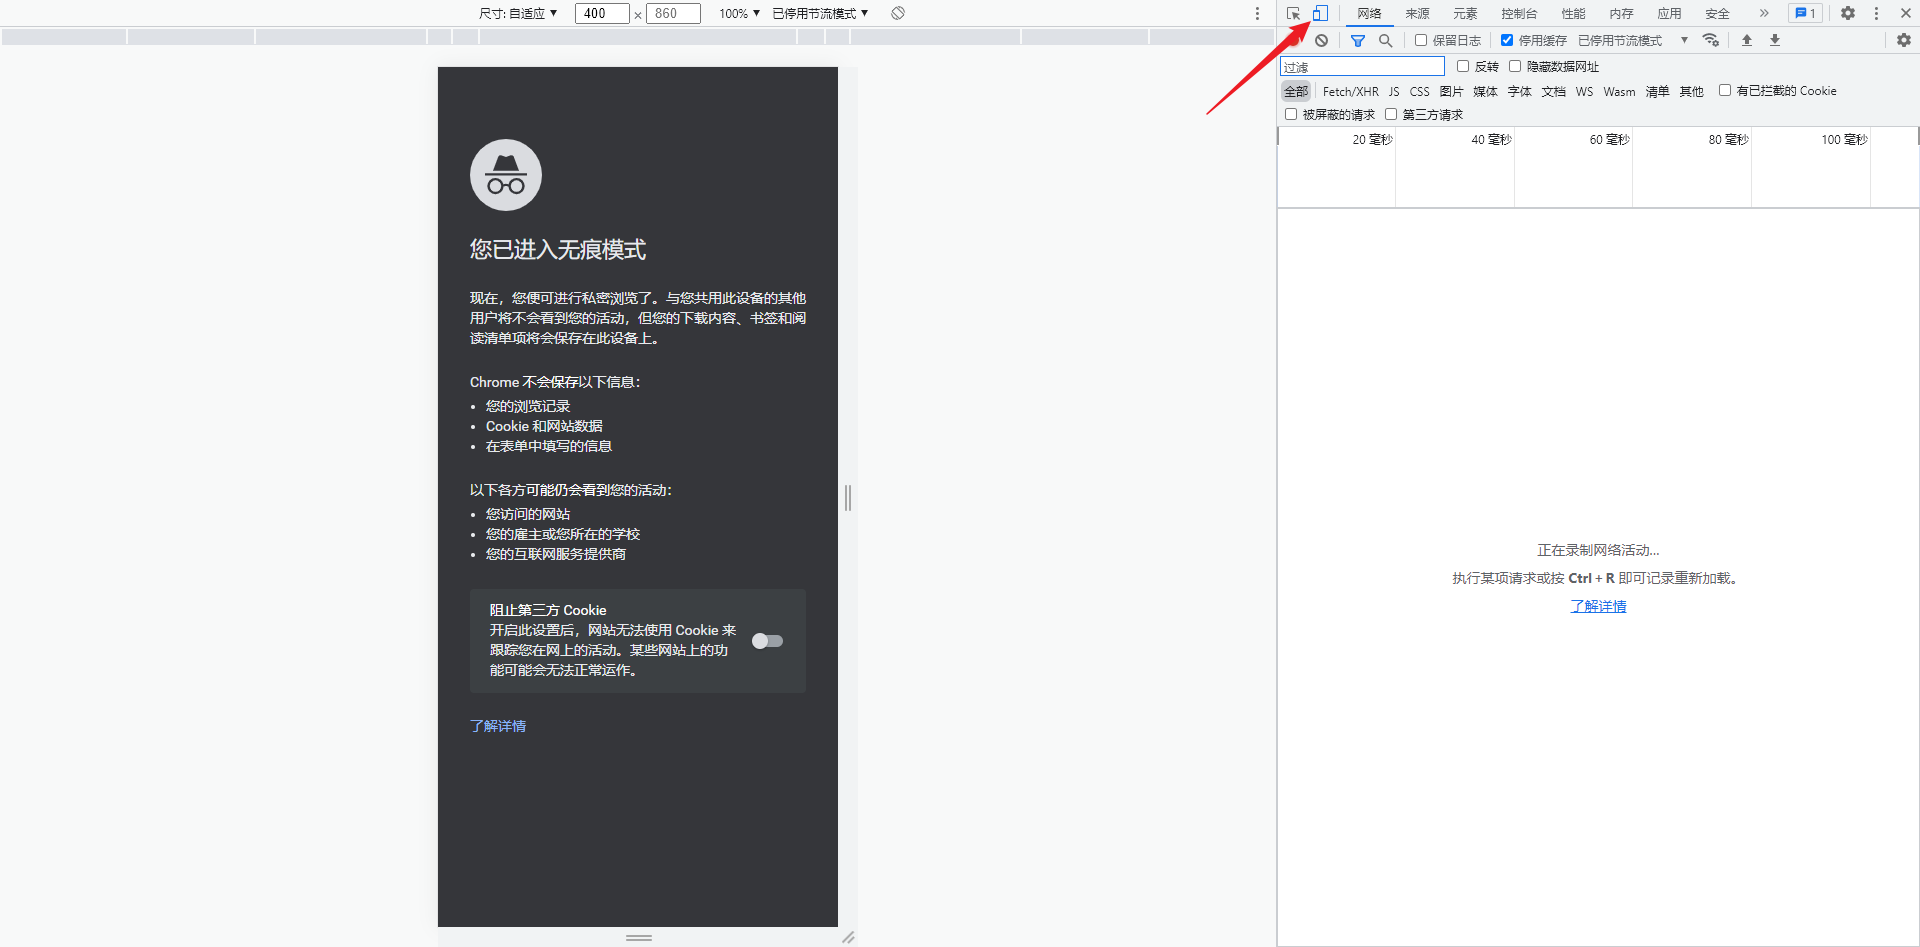Screen dimensions: 1920x947
Task: Check 被屏蔽的请求 blocked requests checkbox
Action: coord(1290,114)
